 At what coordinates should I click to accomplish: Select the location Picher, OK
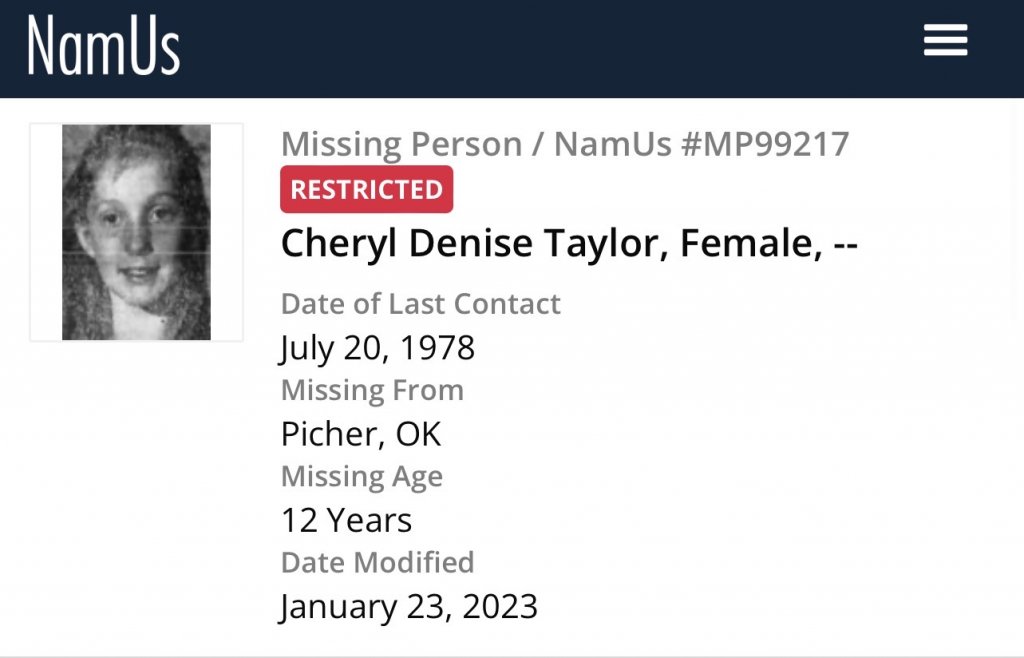(360, 434)
